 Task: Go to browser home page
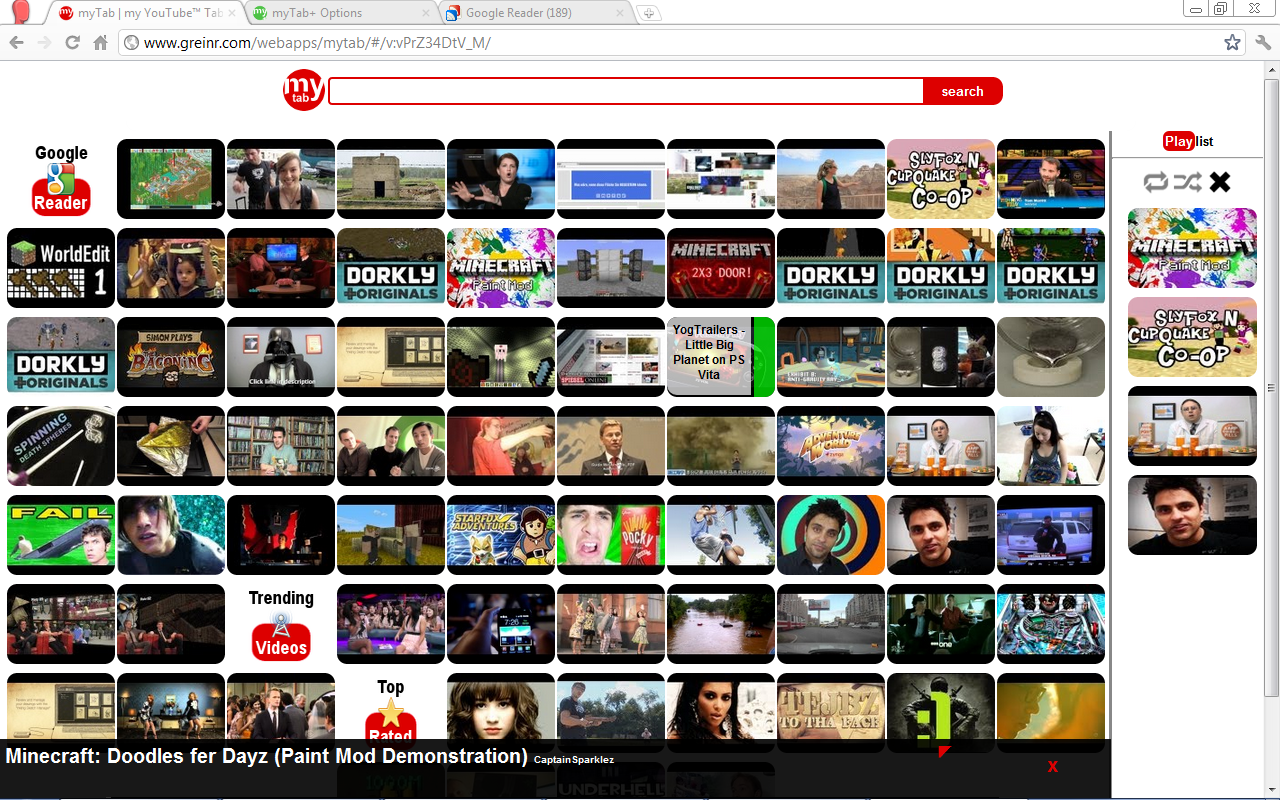tap(100, 43)
